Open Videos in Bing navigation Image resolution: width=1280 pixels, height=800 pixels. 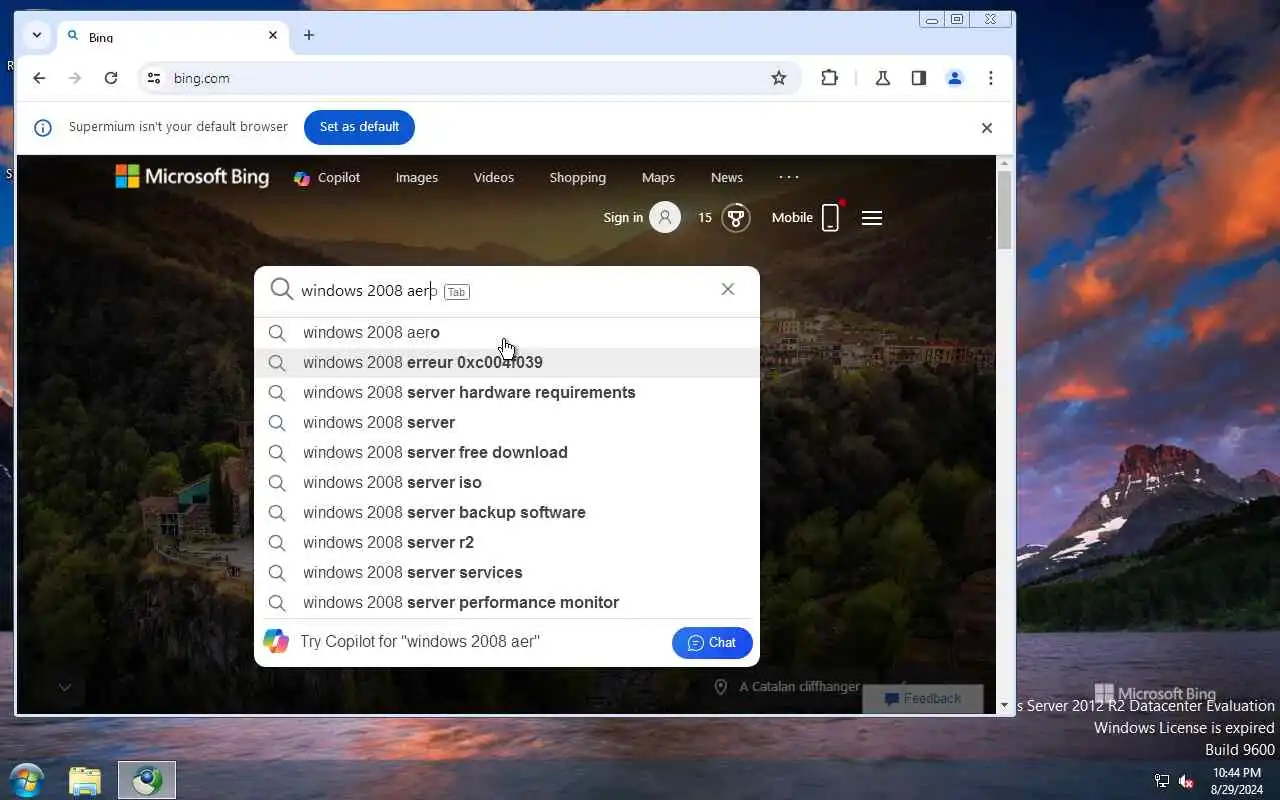(x=494, y=178)
